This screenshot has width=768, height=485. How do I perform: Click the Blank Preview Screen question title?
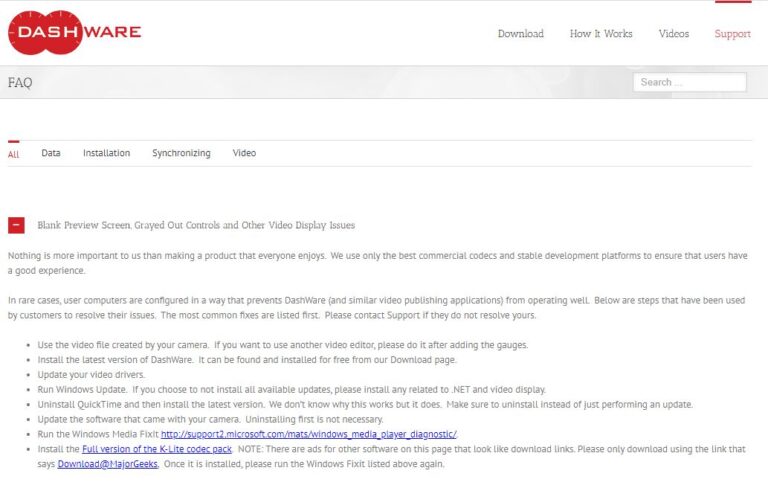tap(196, 225)
